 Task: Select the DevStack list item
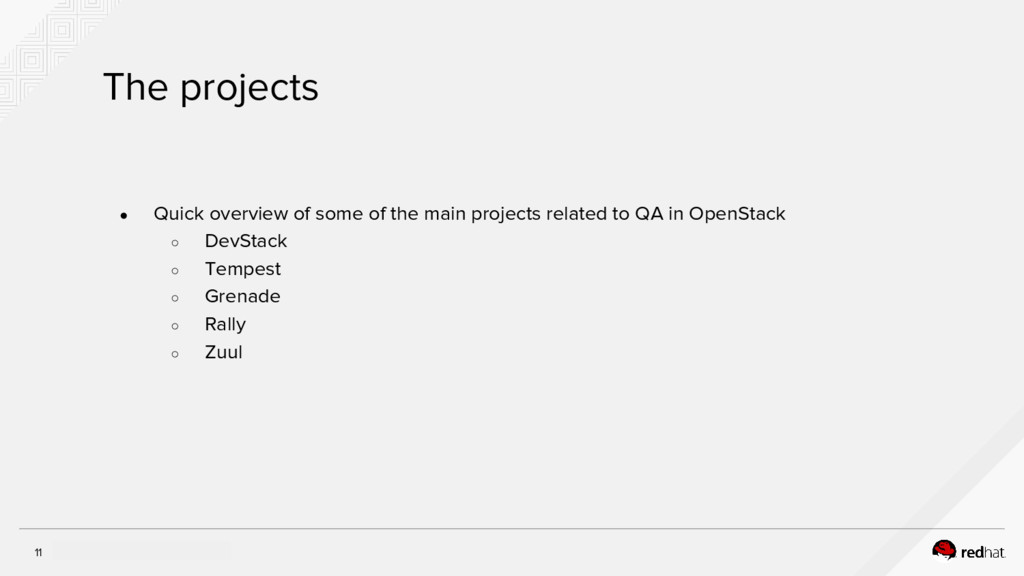(x=245, y=241)
